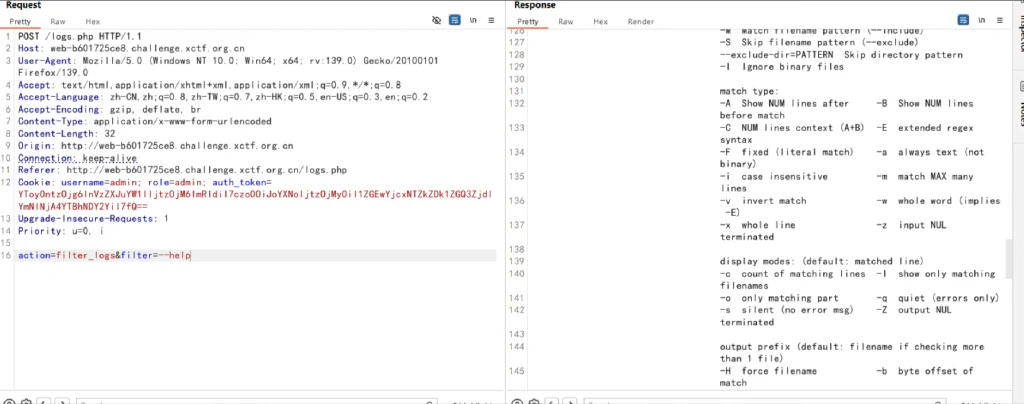This screenshot has width=1024, height=404.
Task: Click the \n icon in the Response panel
Action: pyautogui.click(x=983, y=21)
